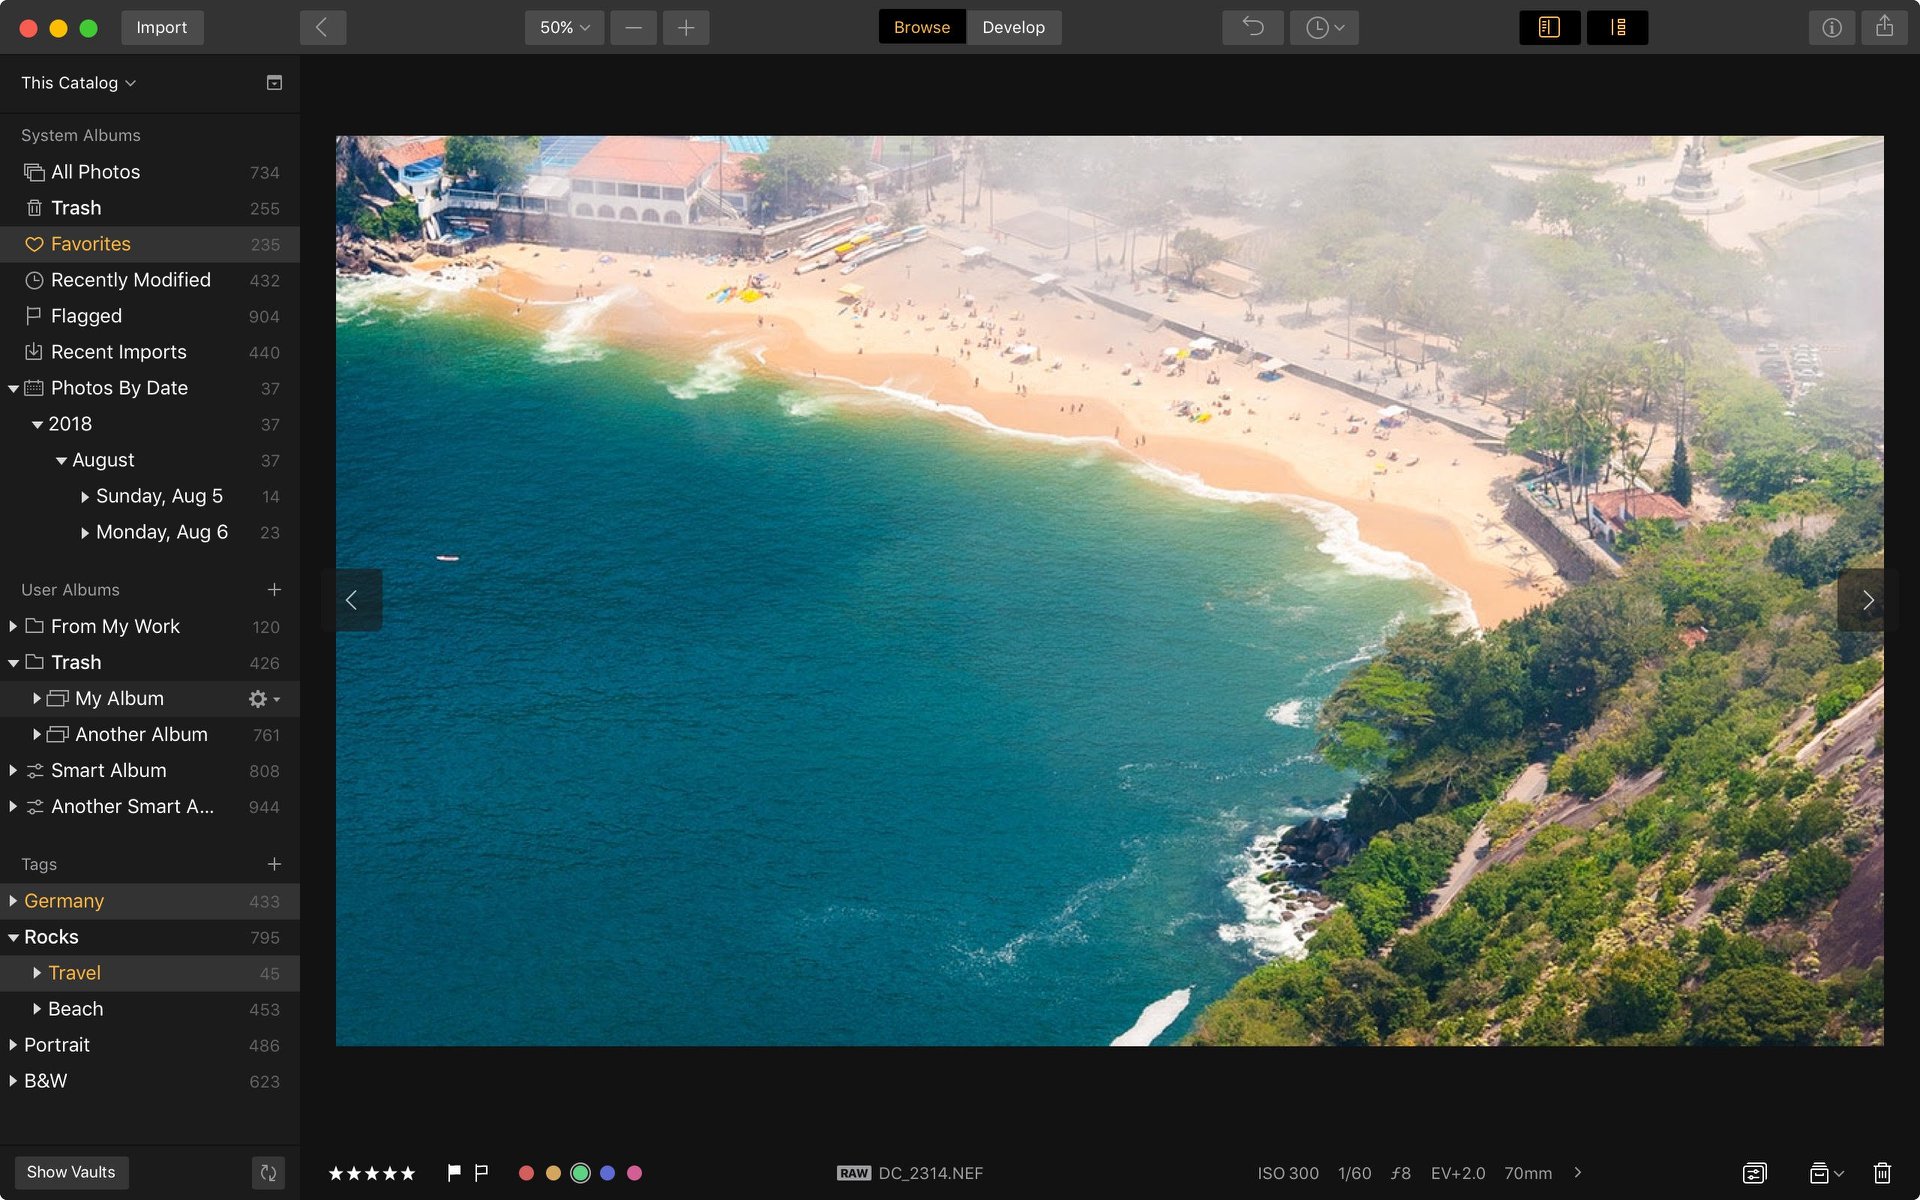
Task: Apply the pink color label
Action: (634, 1173)
